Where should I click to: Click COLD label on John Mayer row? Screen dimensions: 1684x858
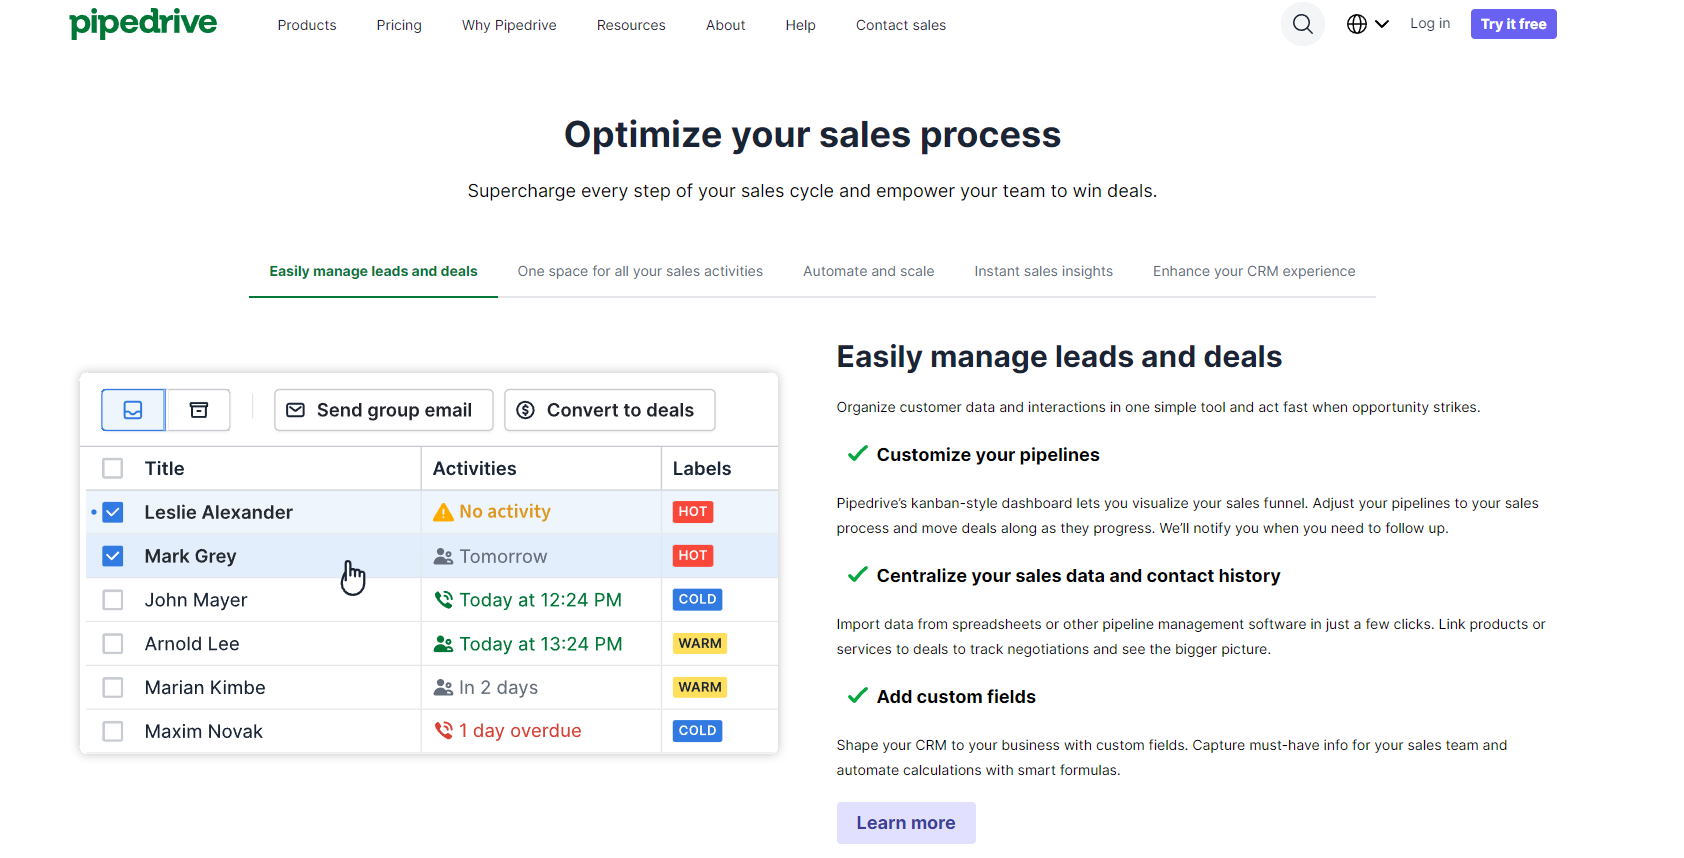point(698,600)
